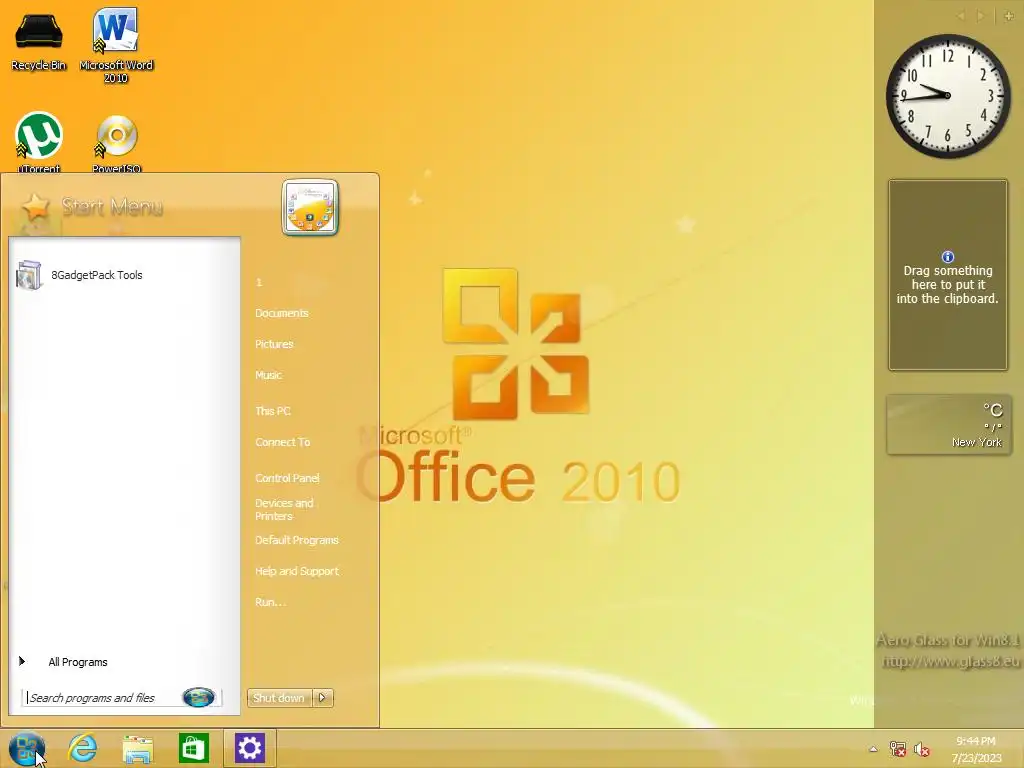The image size is (1024, 768).
Task: Click the network status tray icon
Action: click(898, 749)
